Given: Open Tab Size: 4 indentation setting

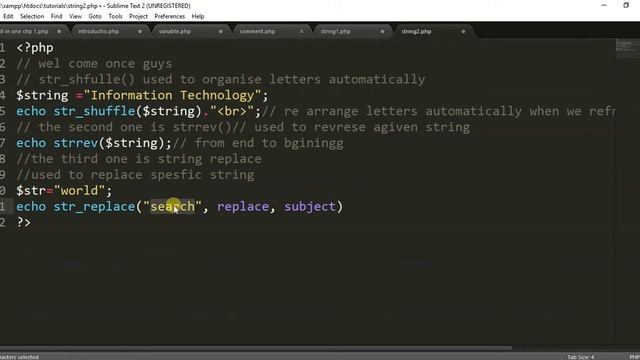Looking at the screenshot, I should [580, 357].
